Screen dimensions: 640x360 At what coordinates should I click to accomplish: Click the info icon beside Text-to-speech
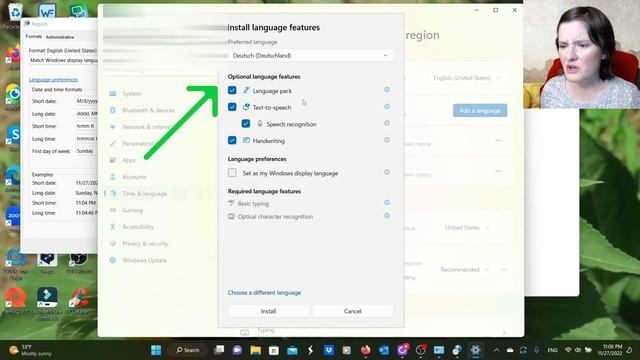[387, 107]
